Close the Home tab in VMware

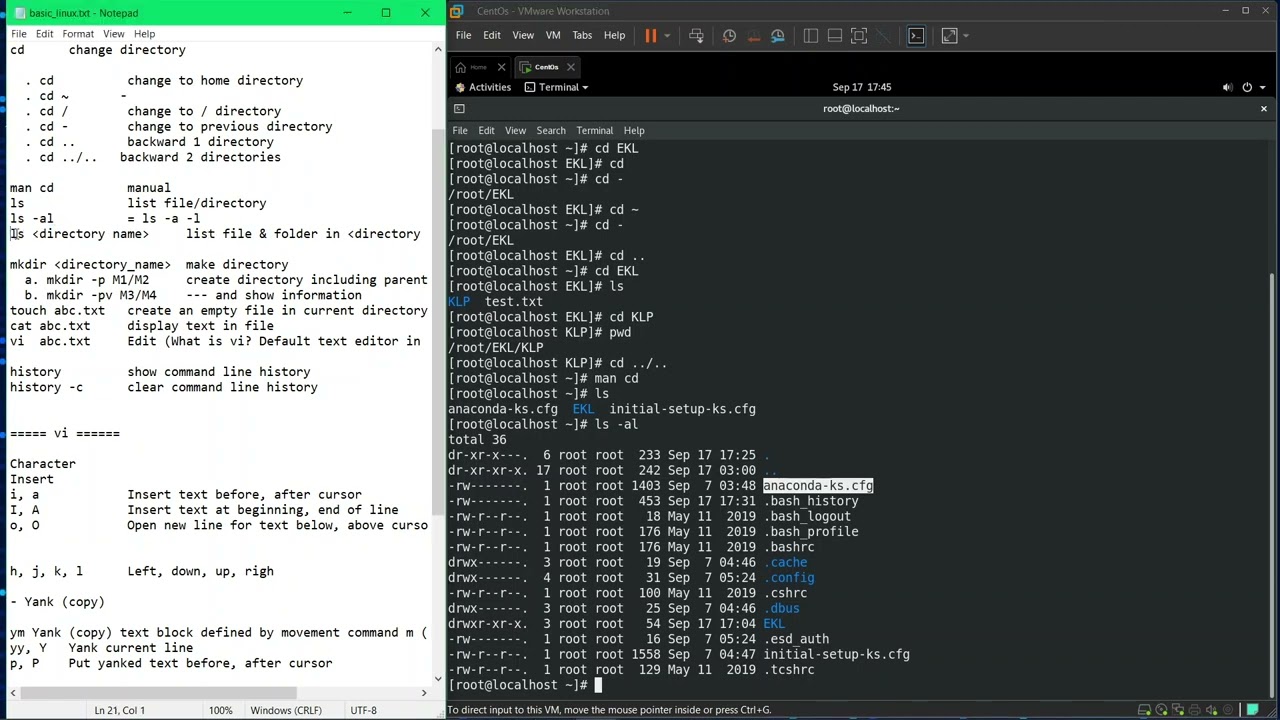tap(501, 67)
